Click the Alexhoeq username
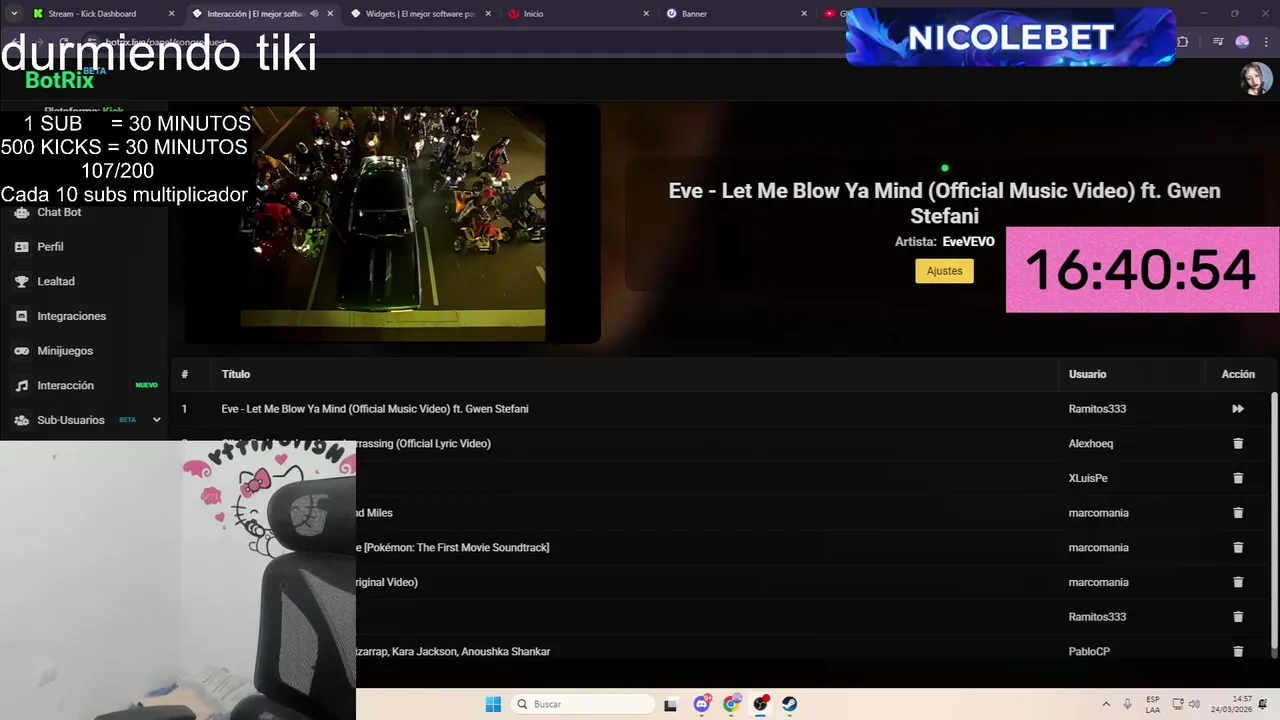 [x=1090, y=443]
